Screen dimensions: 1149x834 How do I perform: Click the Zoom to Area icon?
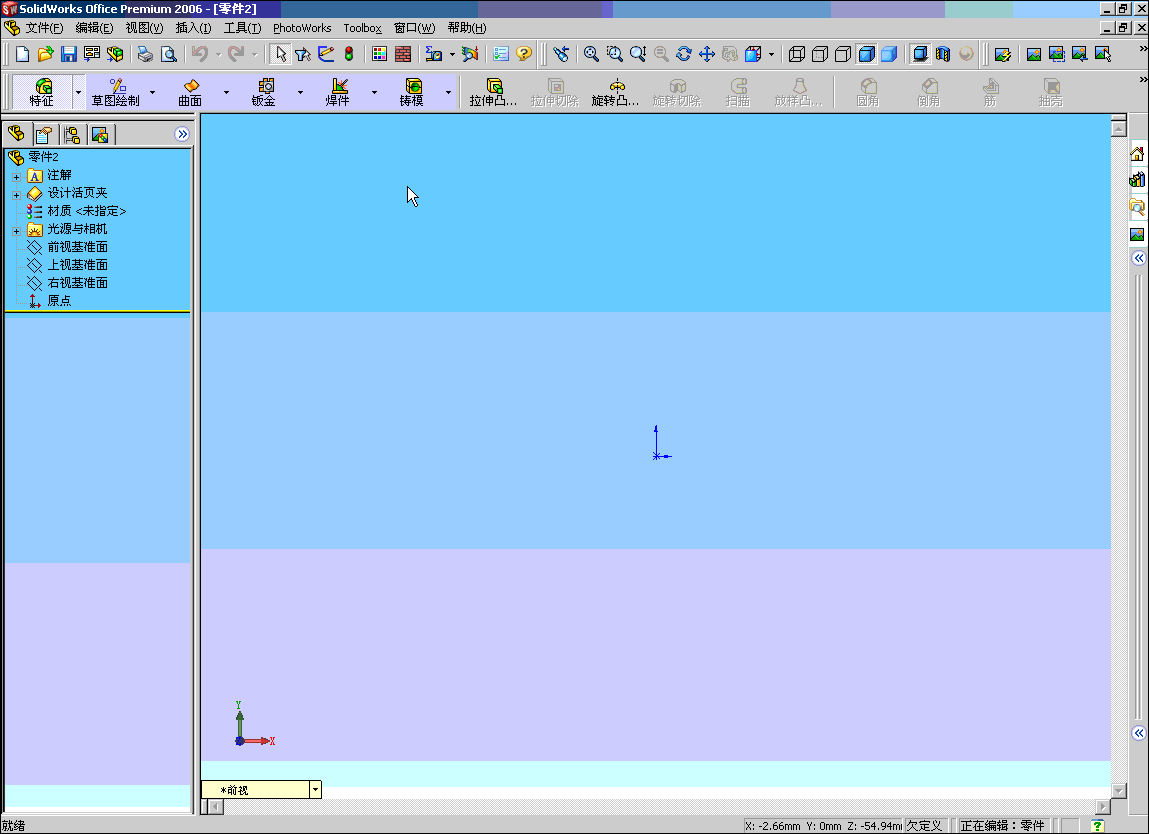click(x=615, y=54)
